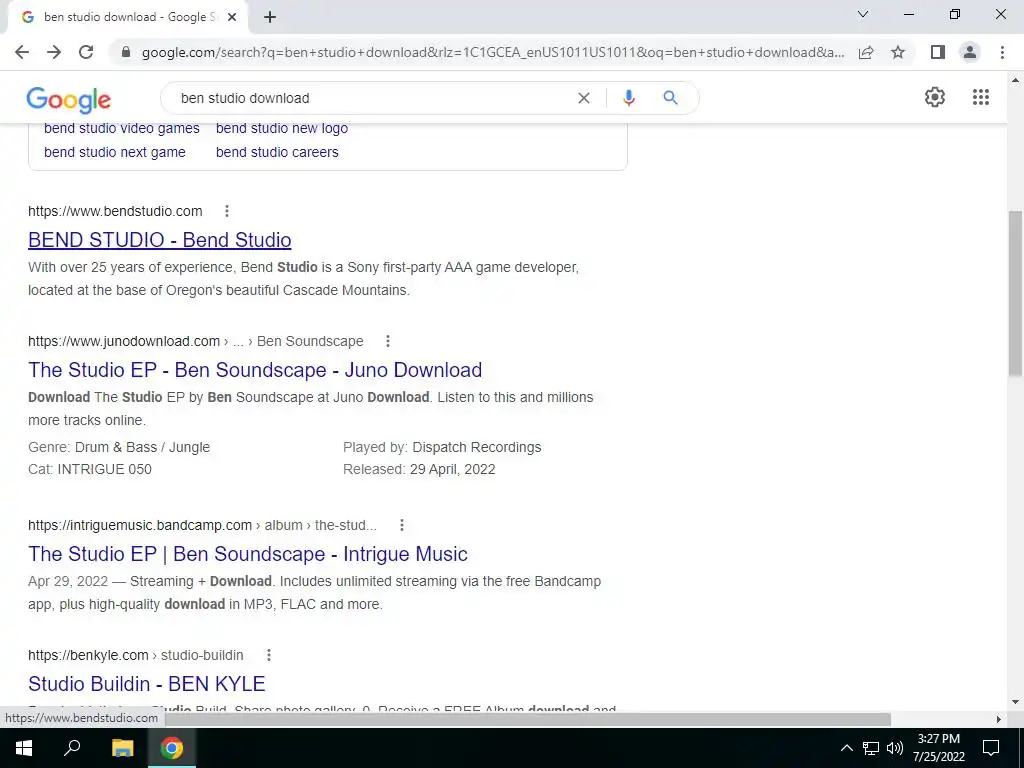Open the Chrome side panel
Image resolution: width=1024 pixels, height=768 pixels.
click(x=938, y=52)
